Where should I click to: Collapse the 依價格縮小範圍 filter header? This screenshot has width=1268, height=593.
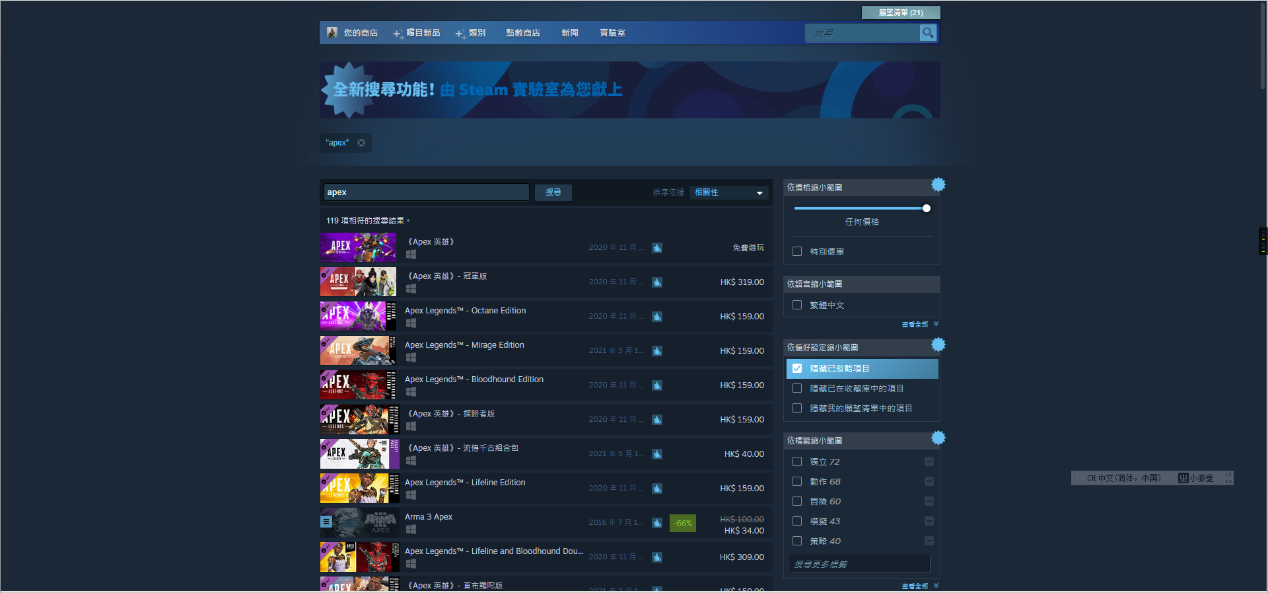coord(861,187)
